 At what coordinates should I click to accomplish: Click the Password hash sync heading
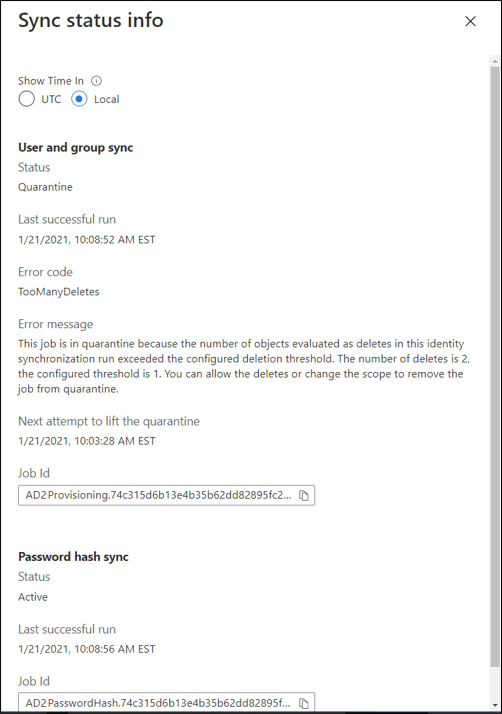click(x=73, y=557)
